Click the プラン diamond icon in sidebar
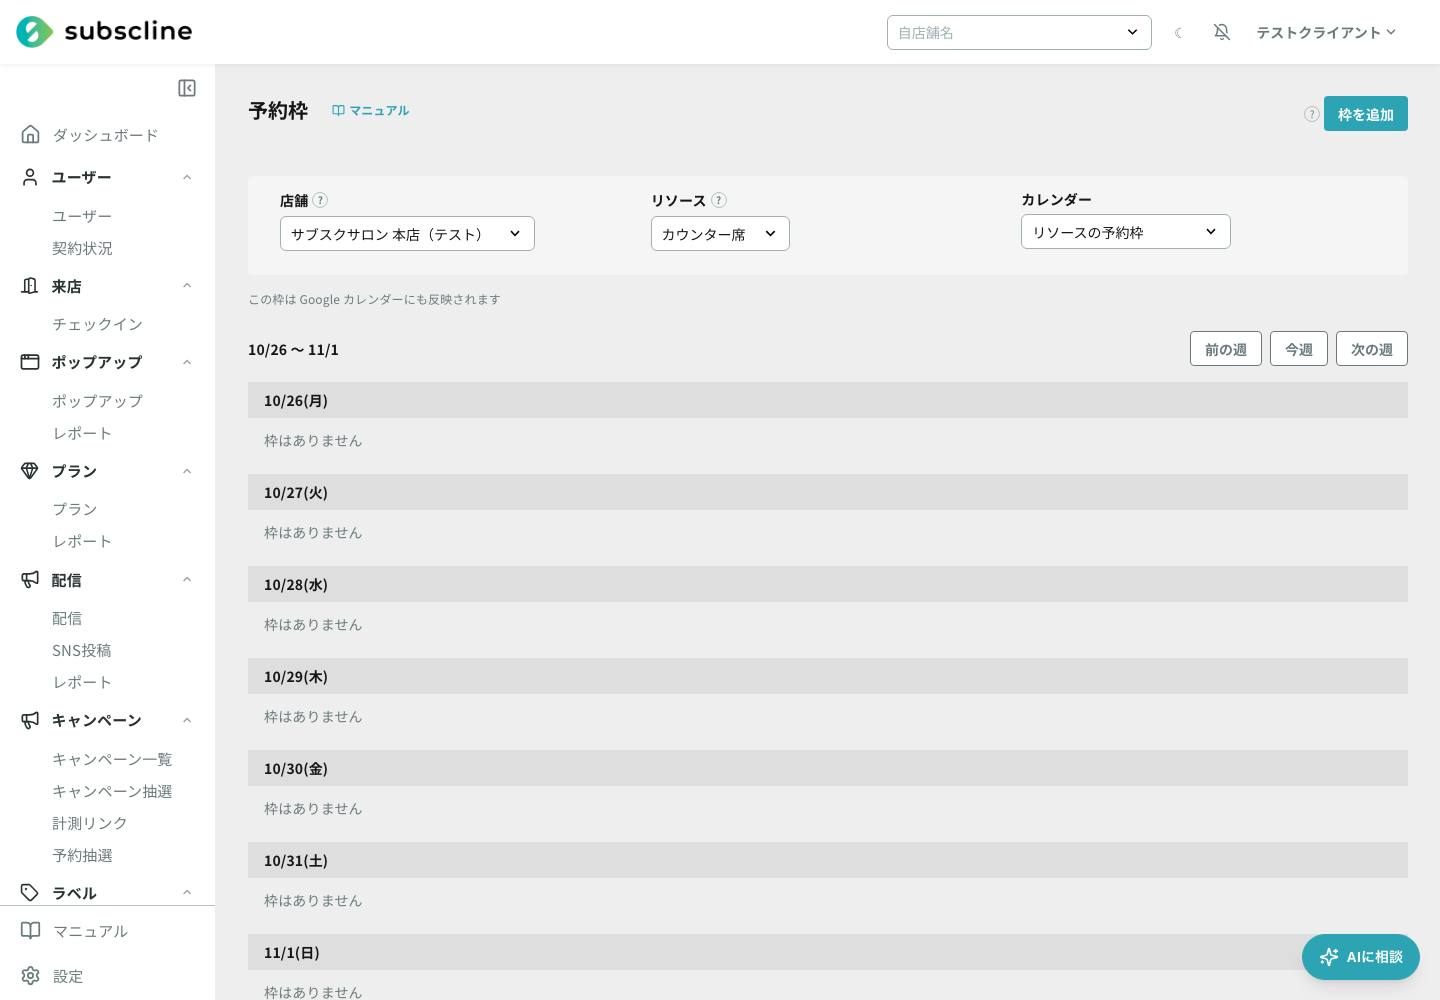This screenshot has width=1440, height=1000. pos(31,471)
